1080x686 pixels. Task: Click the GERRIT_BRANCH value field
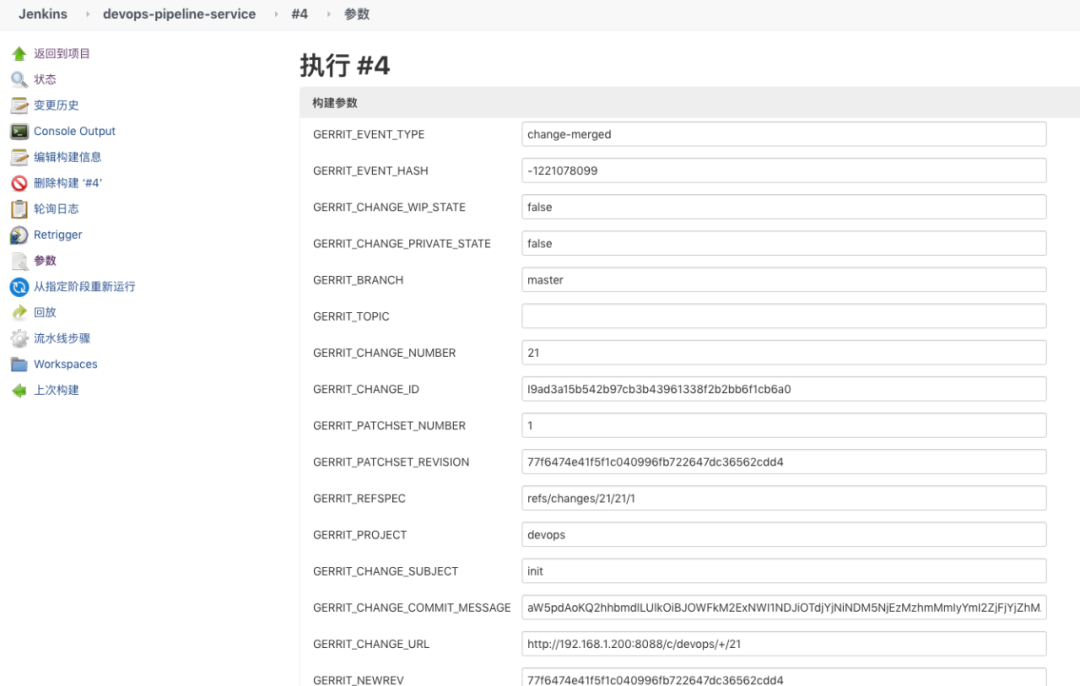tap(782, 279)
